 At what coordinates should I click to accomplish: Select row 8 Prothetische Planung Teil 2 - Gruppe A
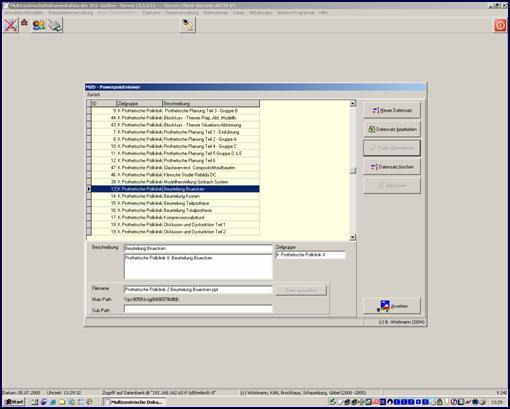[175, 139]
